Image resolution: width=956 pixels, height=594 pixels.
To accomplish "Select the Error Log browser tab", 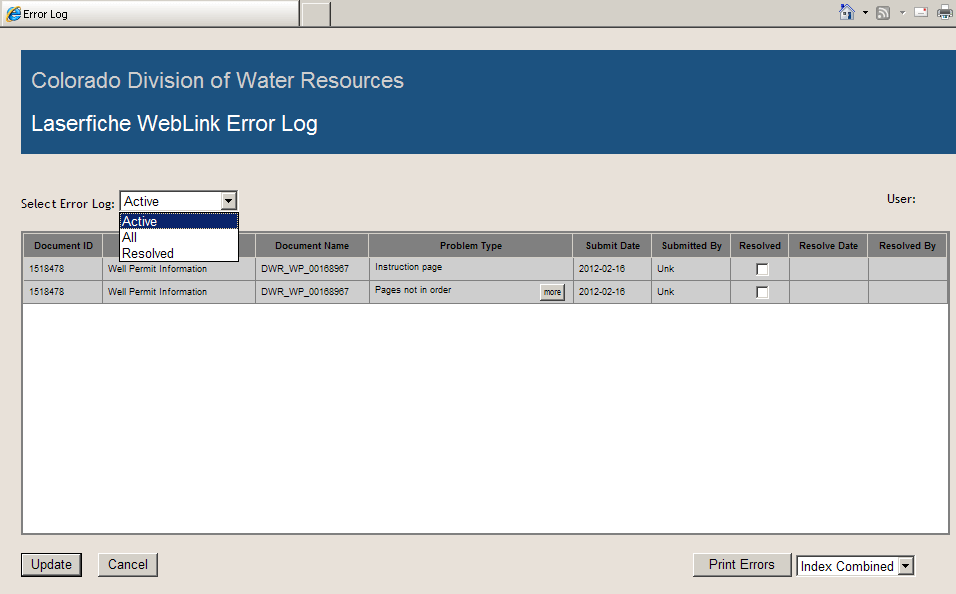I will [x=149, y=13].
